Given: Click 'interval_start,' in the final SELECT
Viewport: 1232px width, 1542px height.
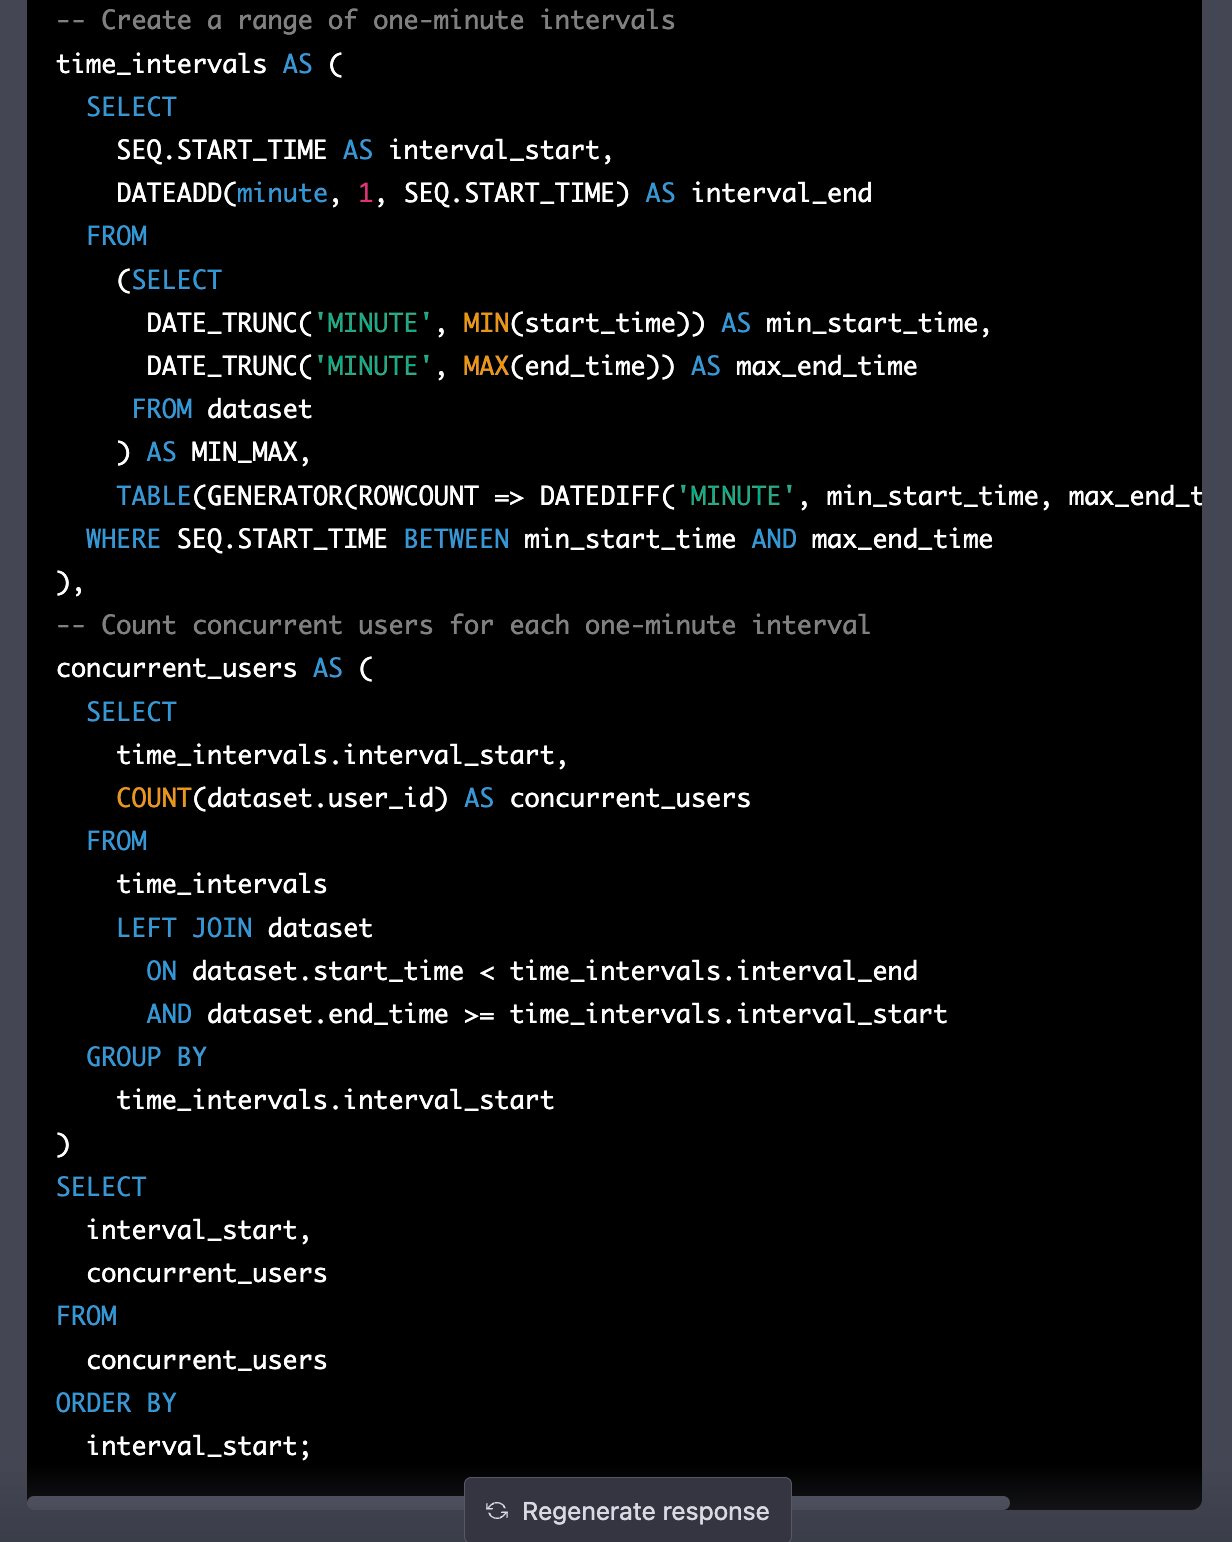Looking at the screenshot, I should click(199, 1231).
